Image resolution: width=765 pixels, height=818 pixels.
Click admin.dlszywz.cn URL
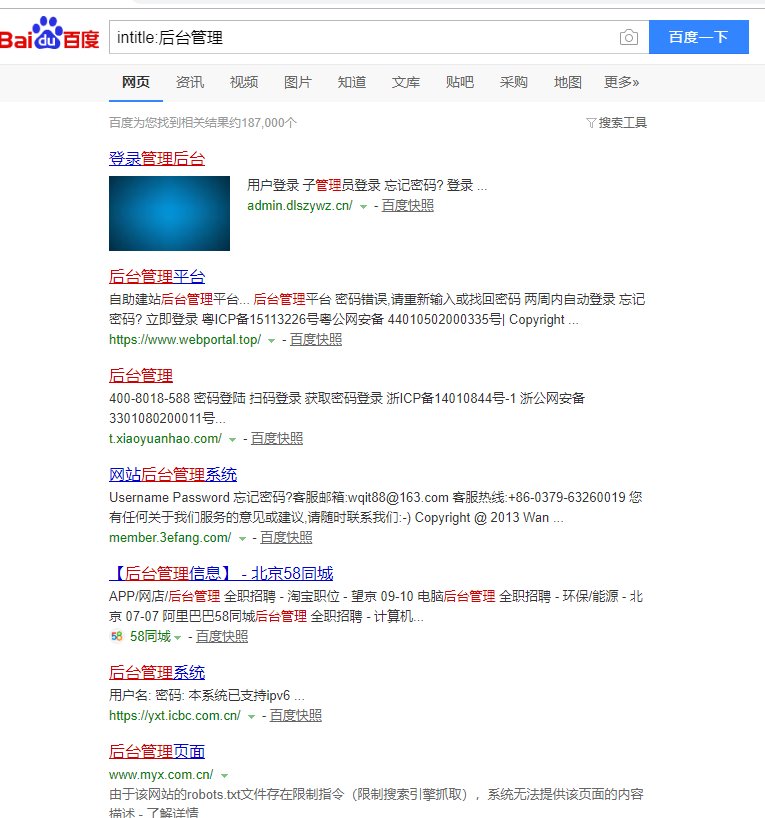point(300,206)
